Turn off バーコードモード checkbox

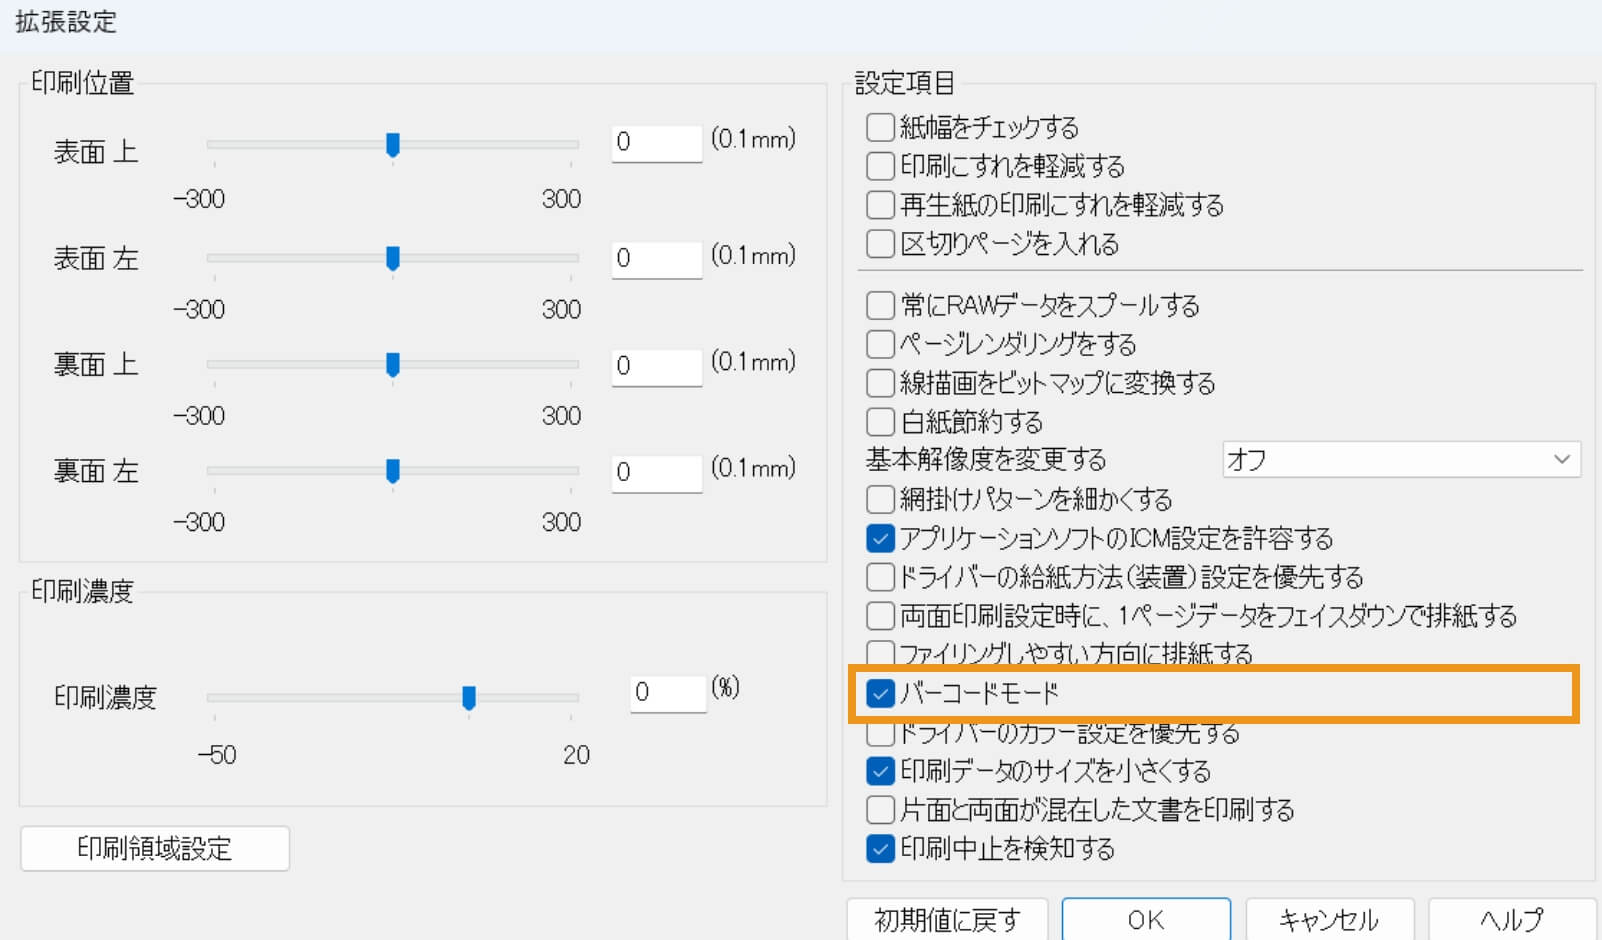[x=879, y=691]
